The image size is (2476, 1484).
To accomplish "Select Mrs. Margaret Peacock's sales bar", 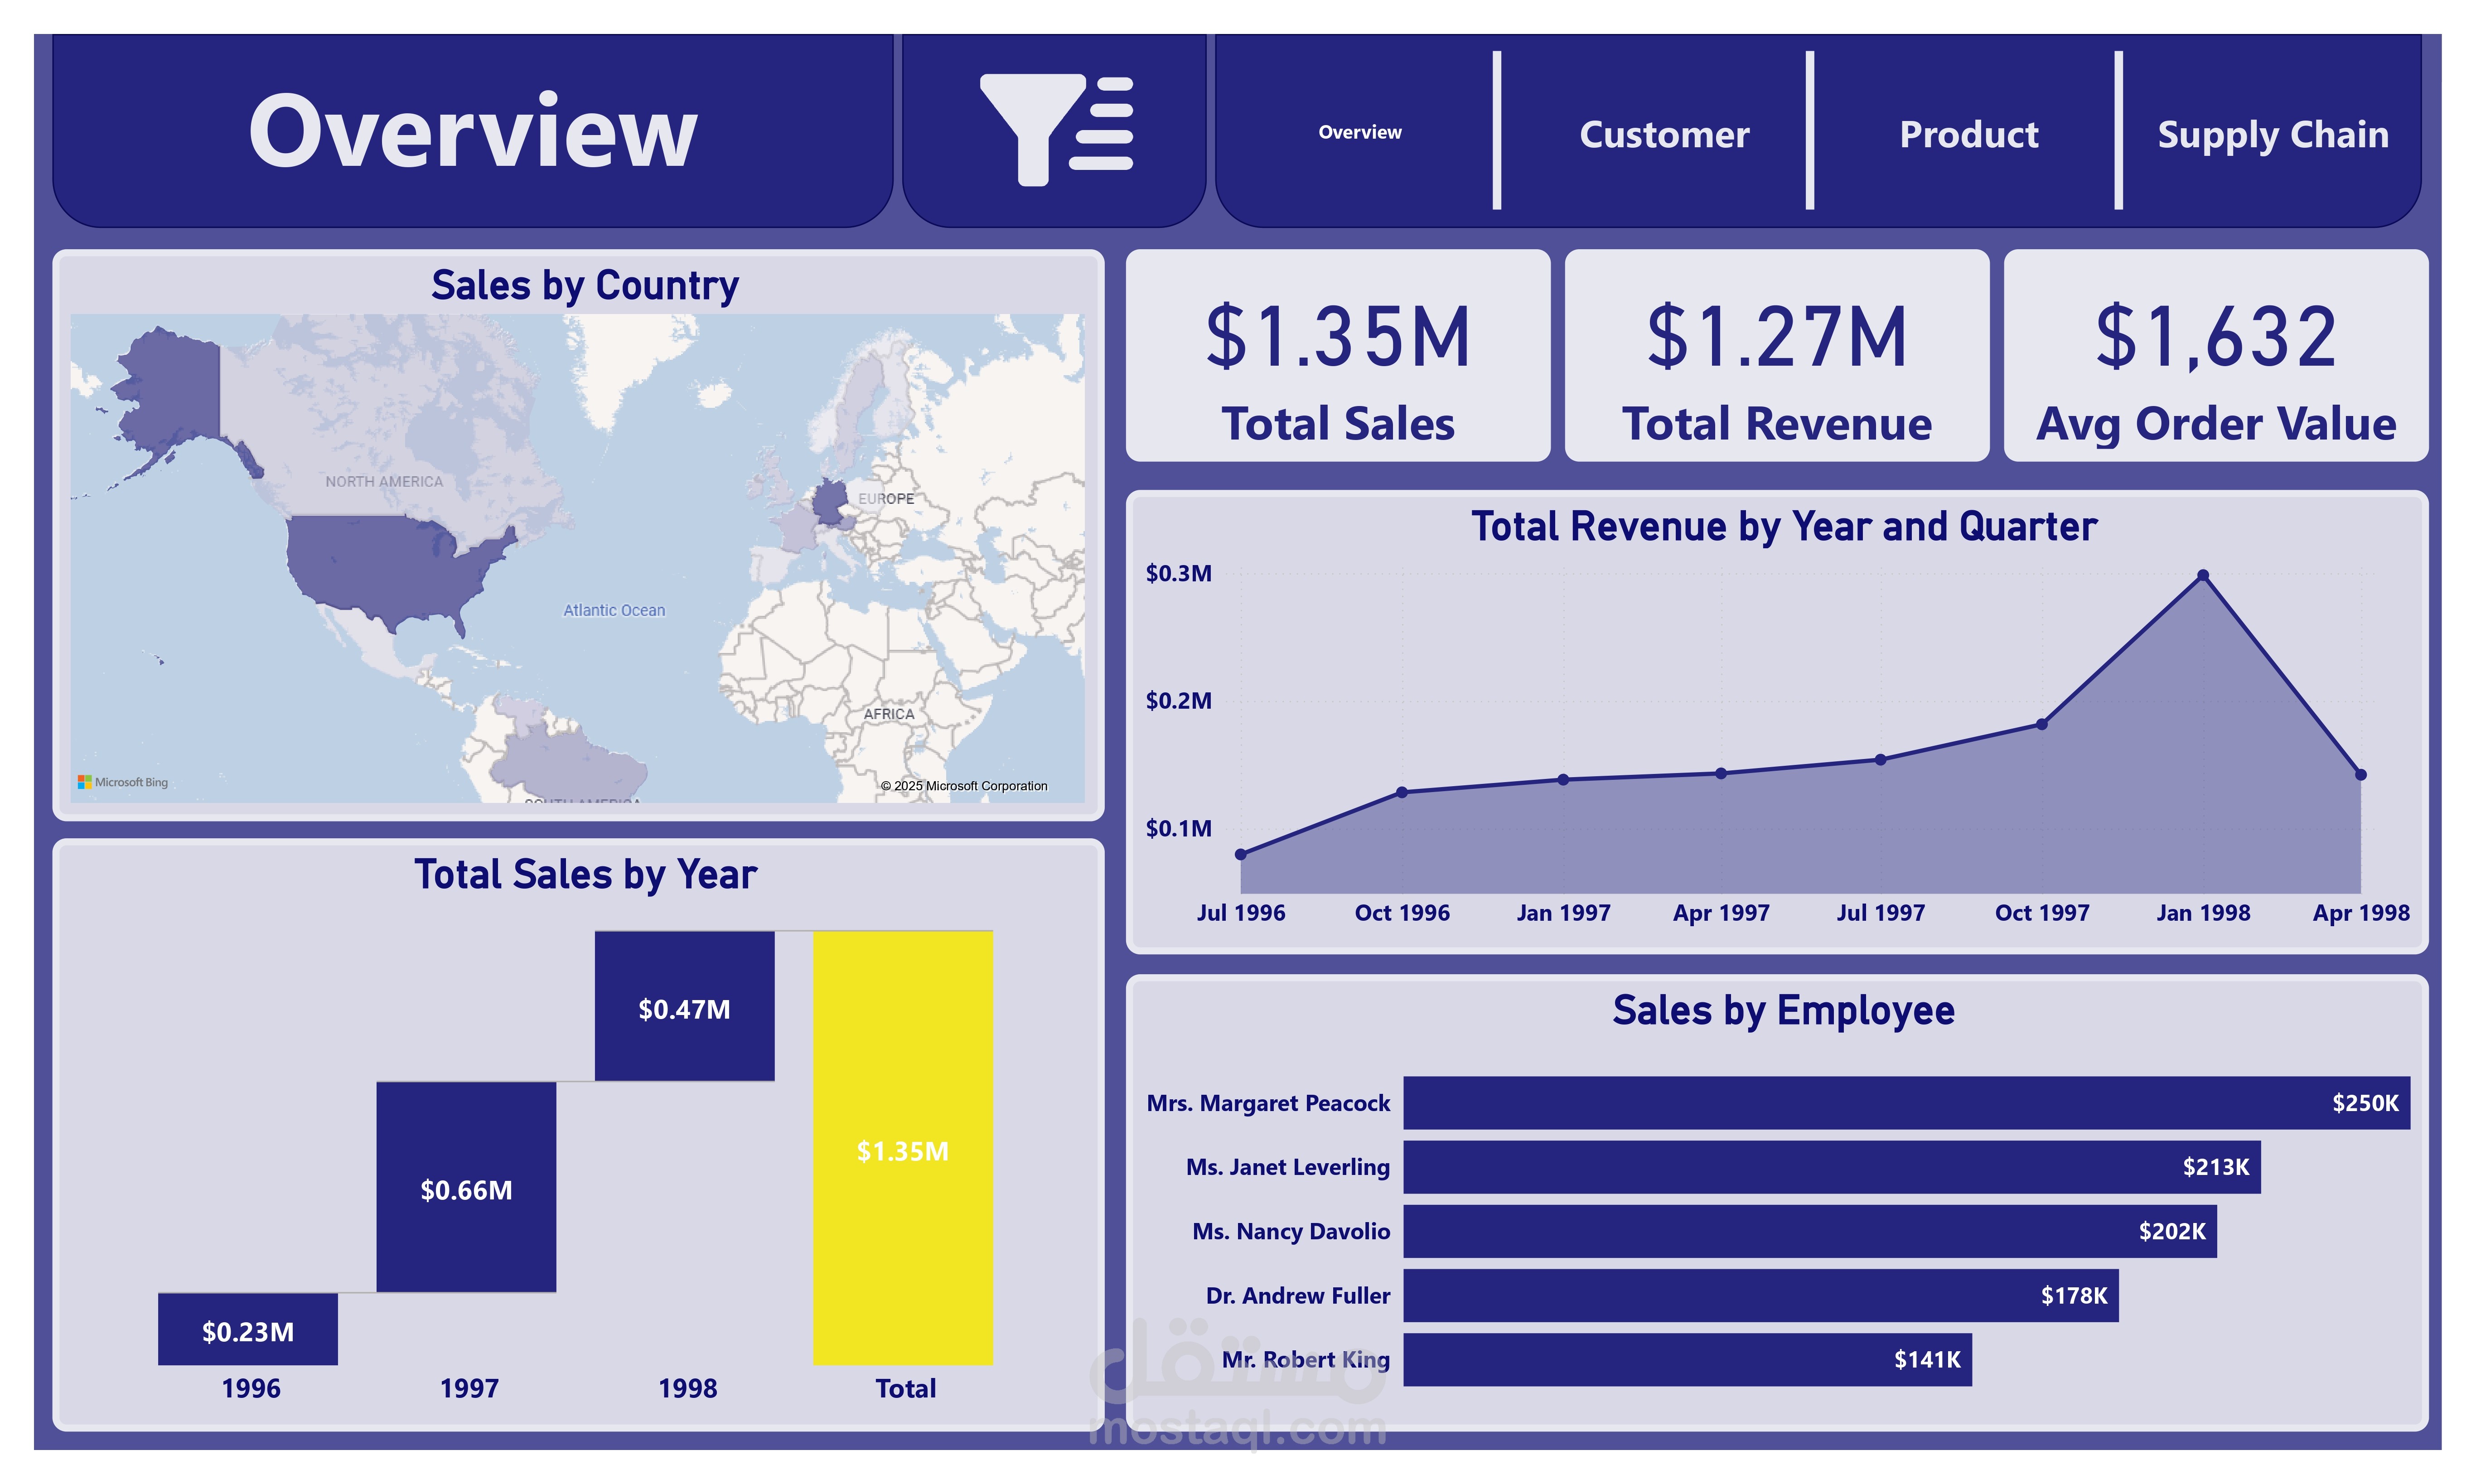I will point(1900,1103).
